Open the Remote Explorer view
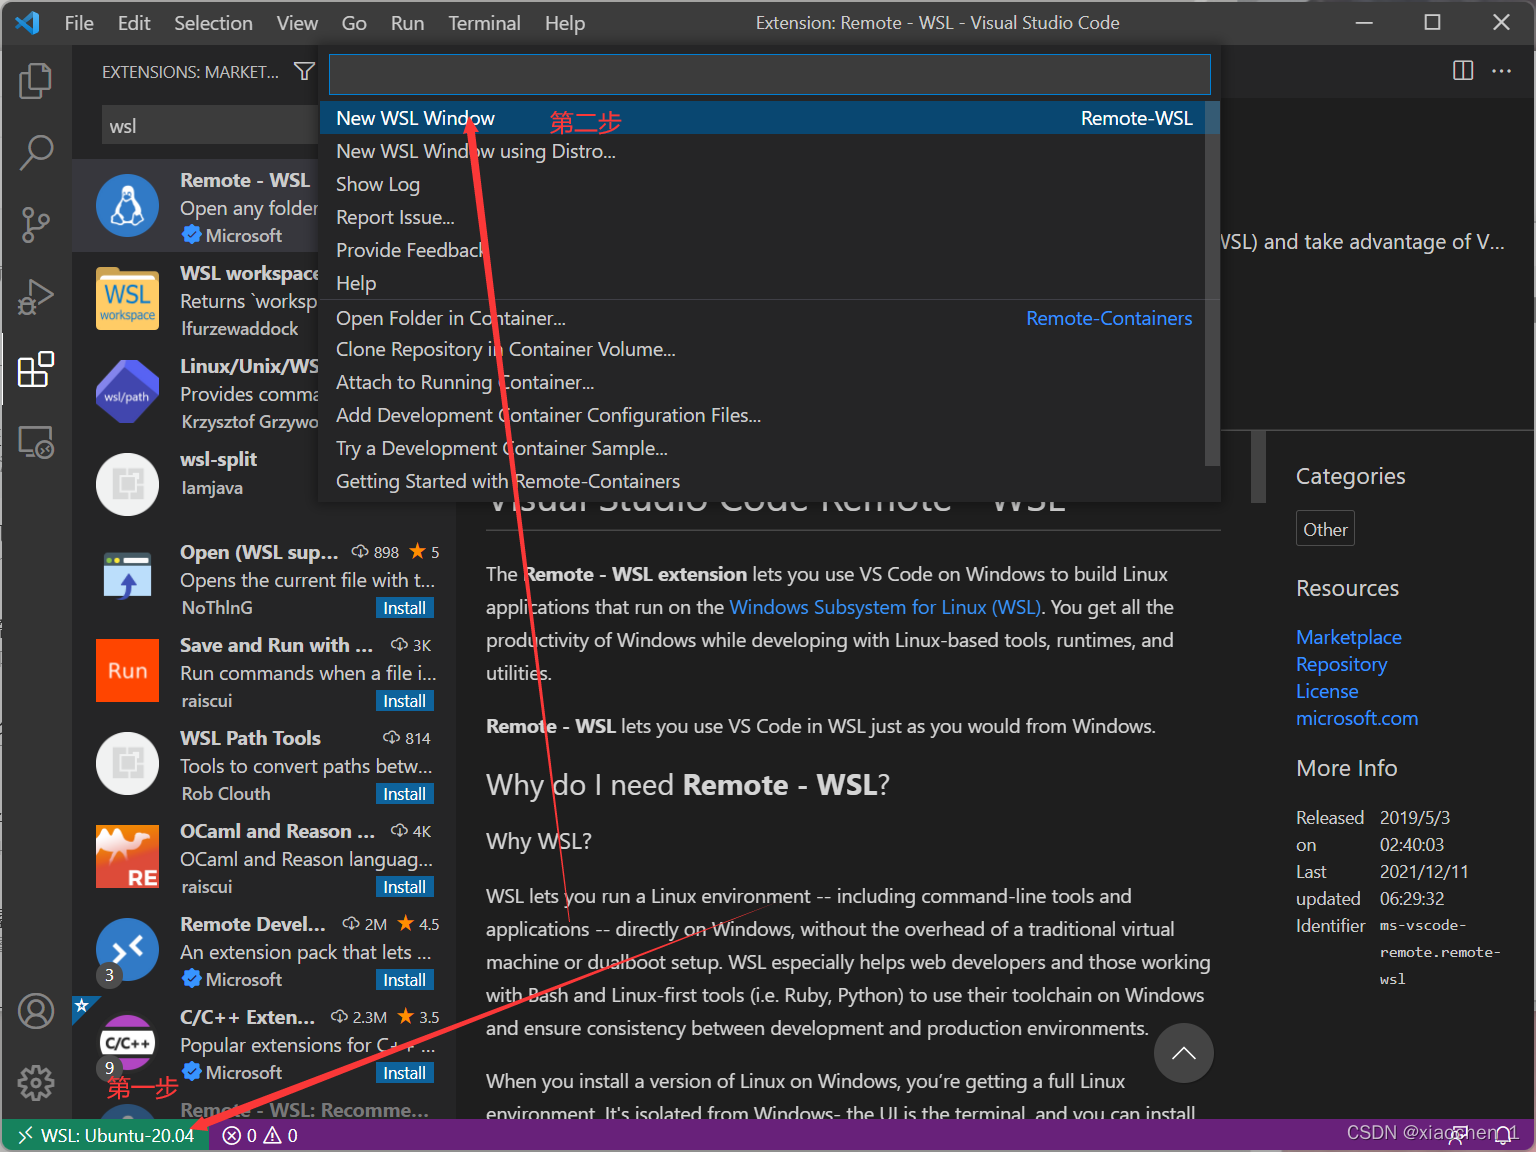Viewport: 1536px width, 1152px height. click(x=36, y=441)
